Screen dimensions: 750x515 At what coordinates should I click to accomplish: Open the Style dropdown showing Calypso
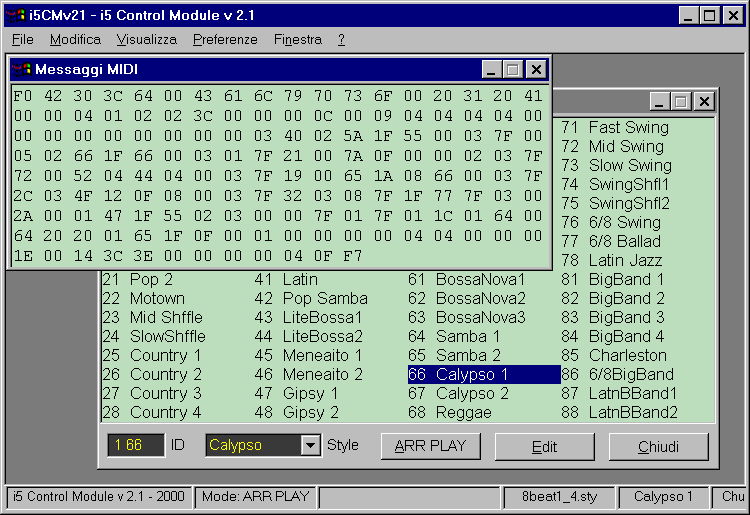(x=310, y=446)
